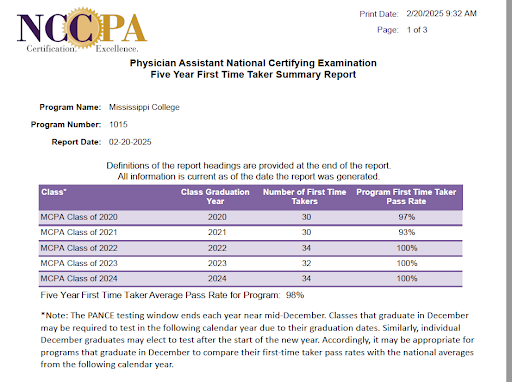The width and height of the screenshot is (512, 382).
Task: Click the report title heading
Action: coord(253,69)
